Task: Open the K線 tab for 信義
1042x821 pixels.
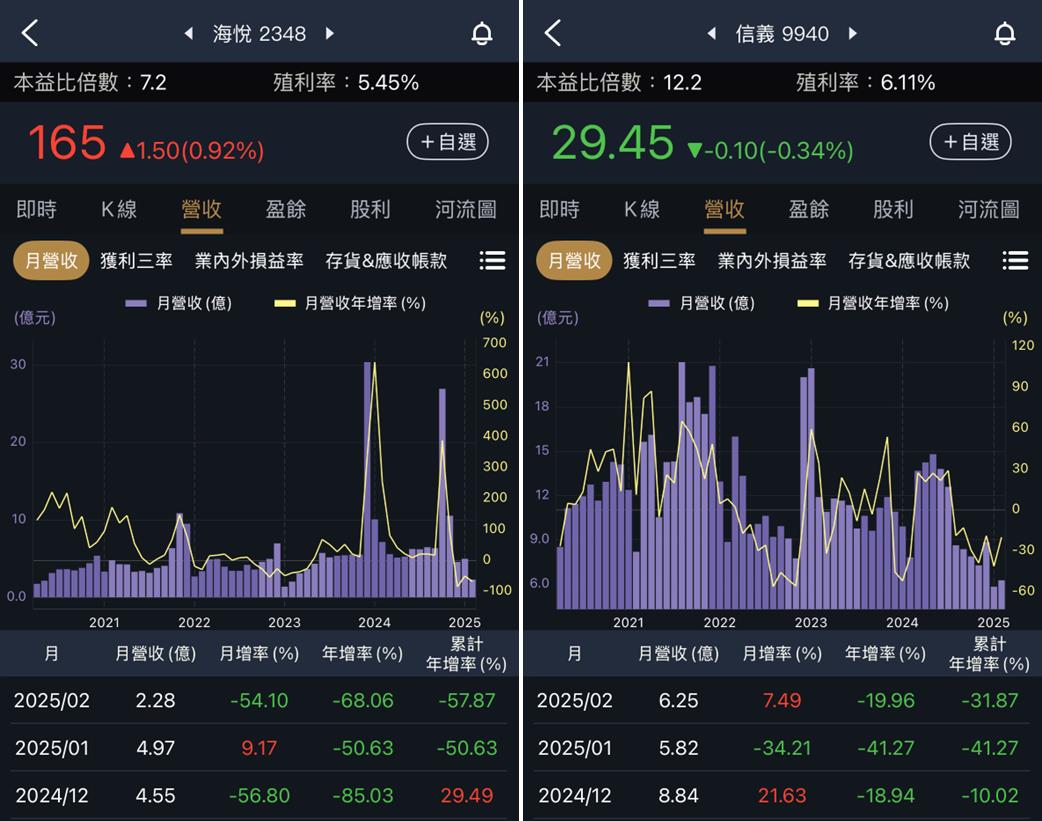Action: tap(642, 209)
